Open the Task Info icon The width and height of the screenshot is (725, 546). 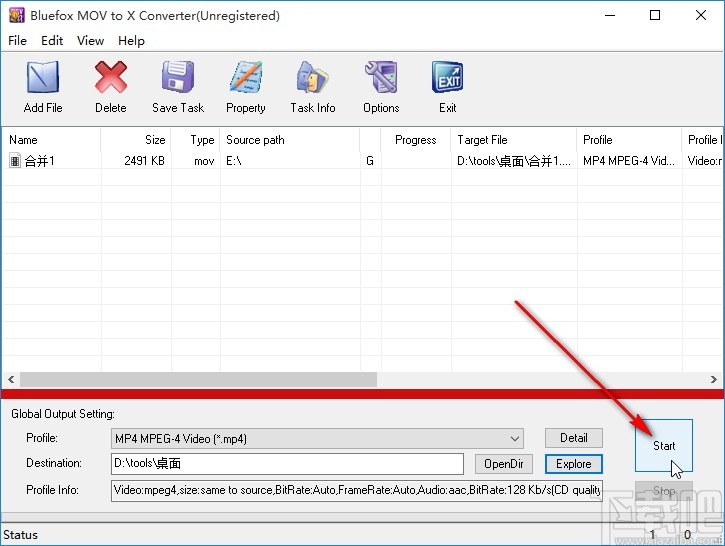click(x=313, y=77)
